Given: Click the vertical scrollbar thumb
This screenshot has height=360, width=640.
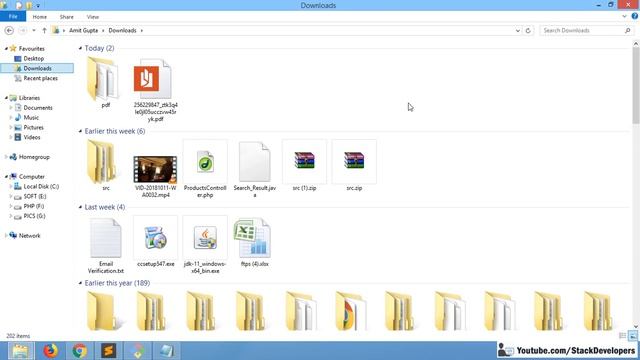Looking at the screenshot, I should point(636,85).
